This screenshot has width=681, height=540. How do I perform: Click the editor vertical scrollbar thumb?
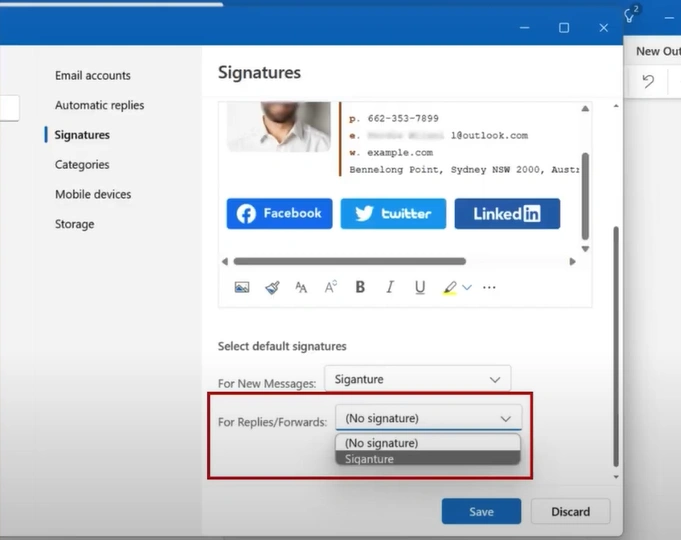[585, 196]
